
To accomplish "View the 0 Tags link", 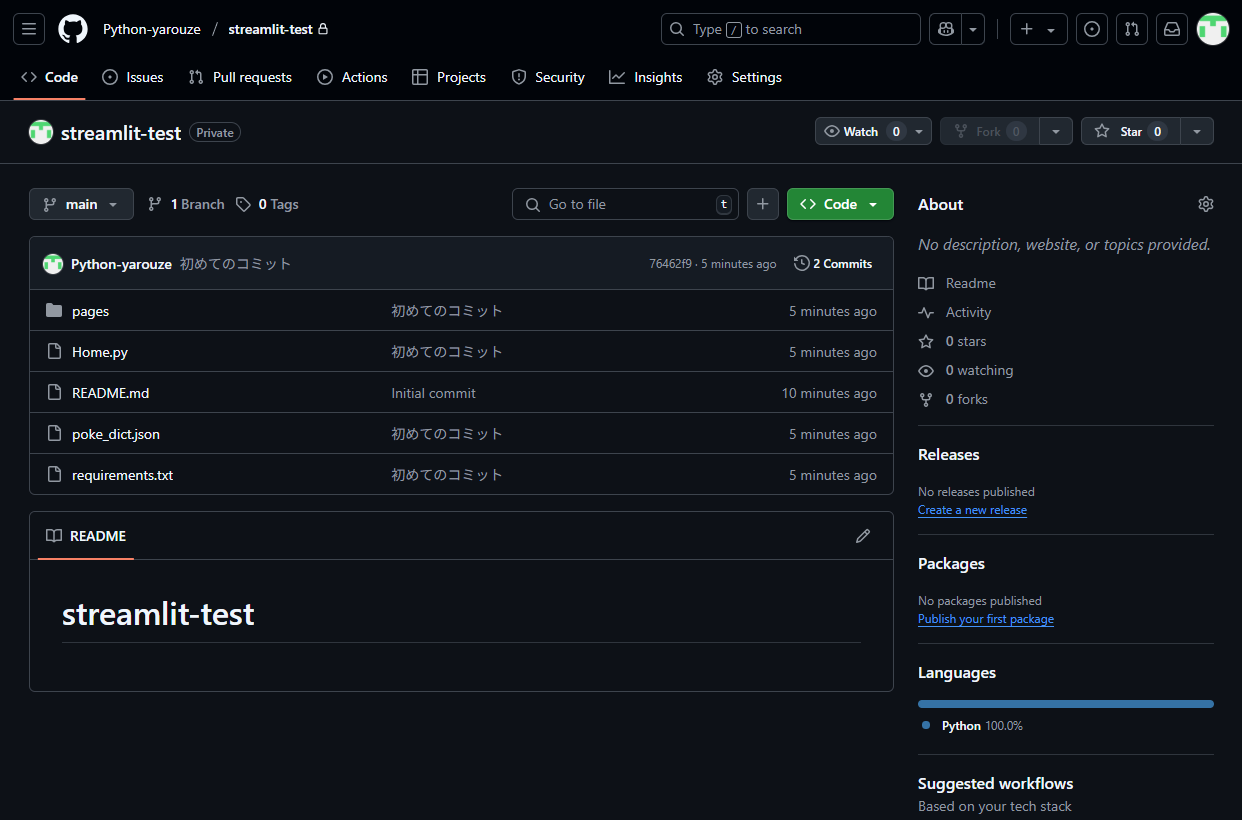I will (x=267, y=204).
